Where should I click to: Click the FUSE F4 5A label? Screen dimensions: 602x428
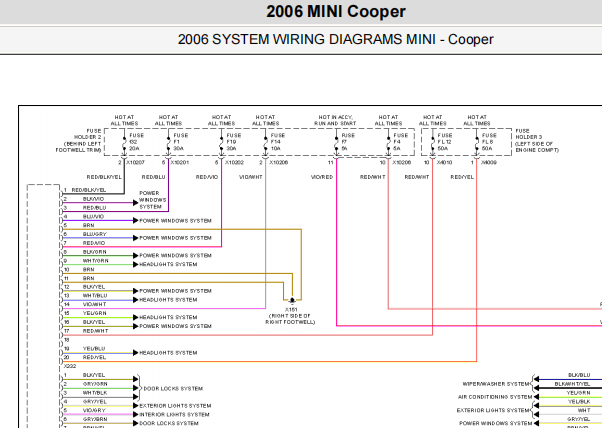(400, 142)
